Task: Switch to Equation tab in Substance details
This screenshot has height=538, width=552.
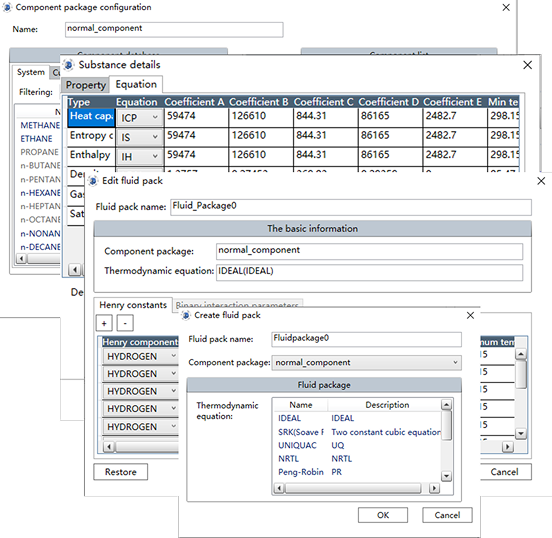Action: tap(136, 85)
